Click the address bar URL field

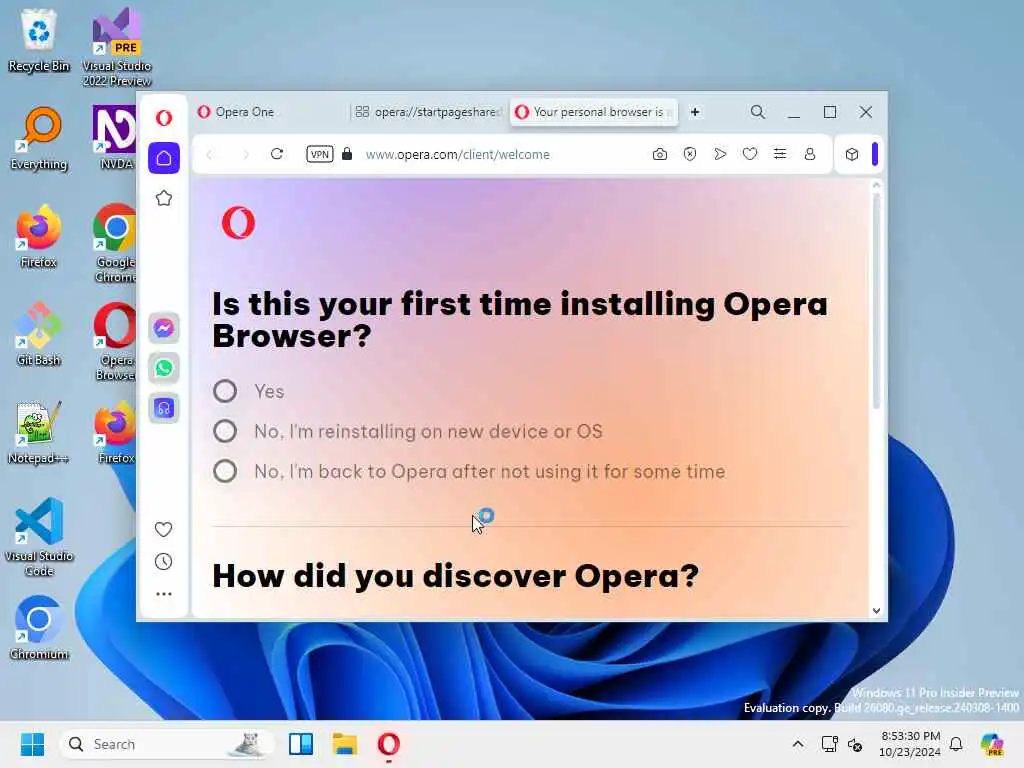pos(457,155)
